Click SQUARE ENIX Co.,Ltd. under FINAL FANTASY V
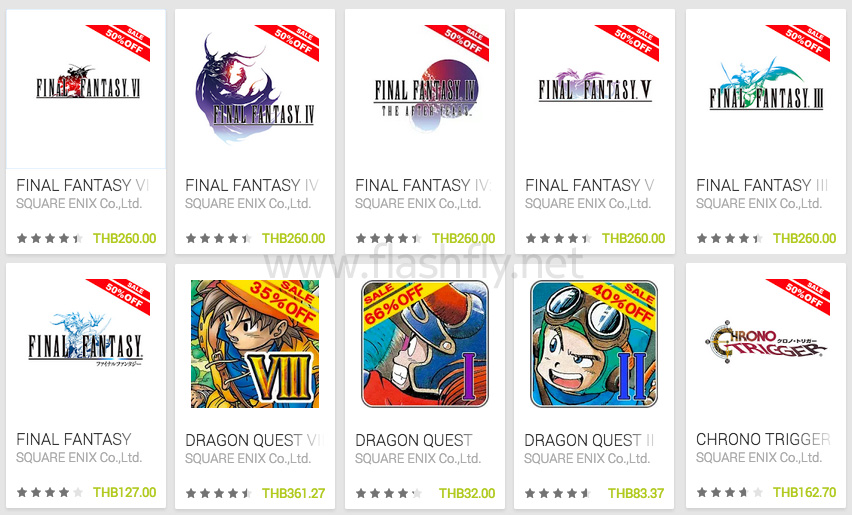 (x=588, y=204)
